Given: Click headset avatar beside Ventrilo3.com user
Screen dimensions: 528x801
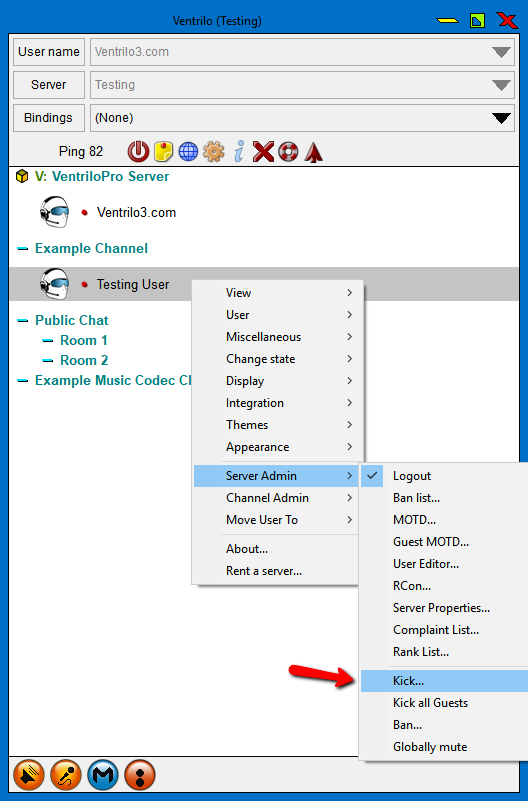Looking at the screenshot, I should point(54,212).
